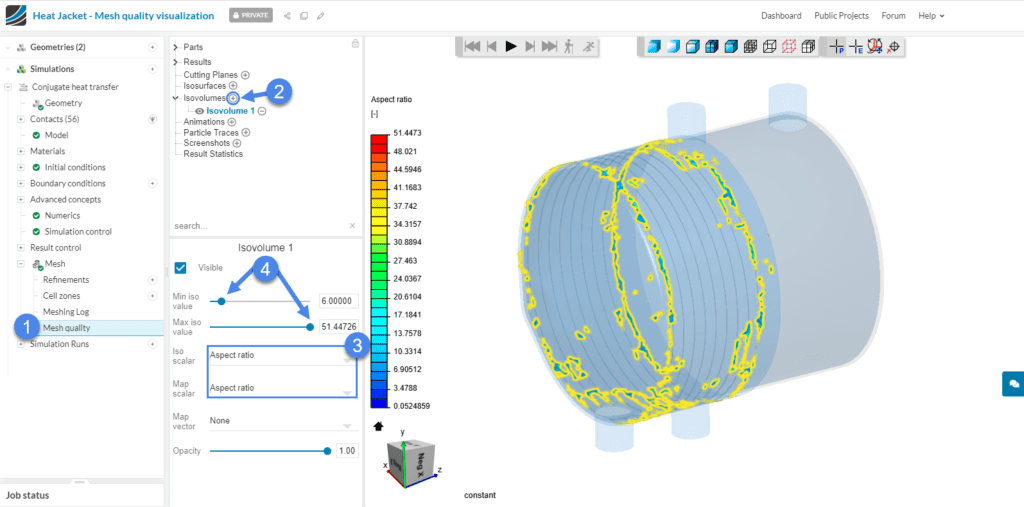Open the Help menu
The width and height of the screenshot is (1024, 507).
(x=931, y=16)
